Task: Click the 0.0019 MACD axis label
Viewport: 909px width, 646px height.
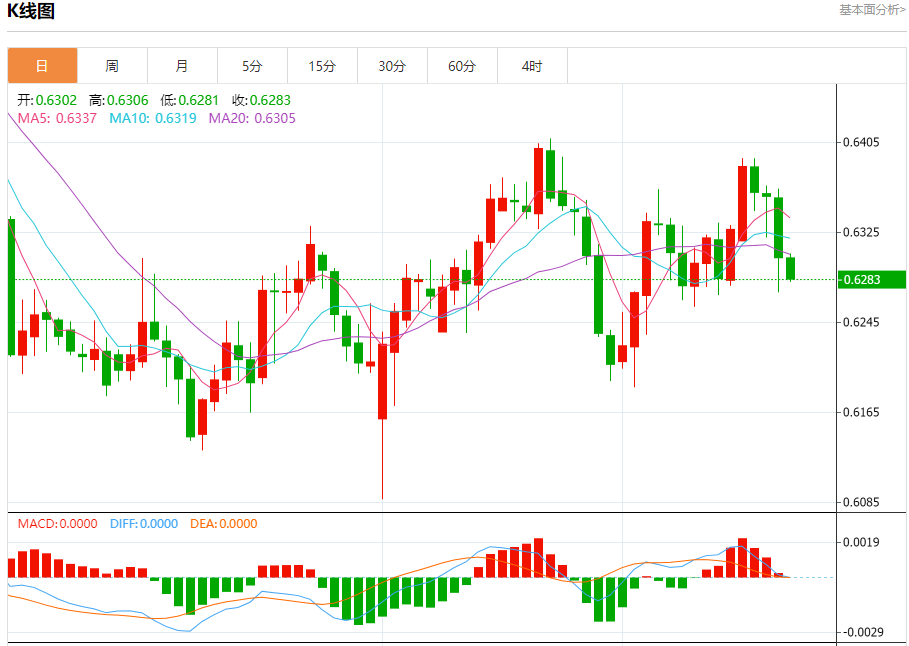Action: (862, 542)
